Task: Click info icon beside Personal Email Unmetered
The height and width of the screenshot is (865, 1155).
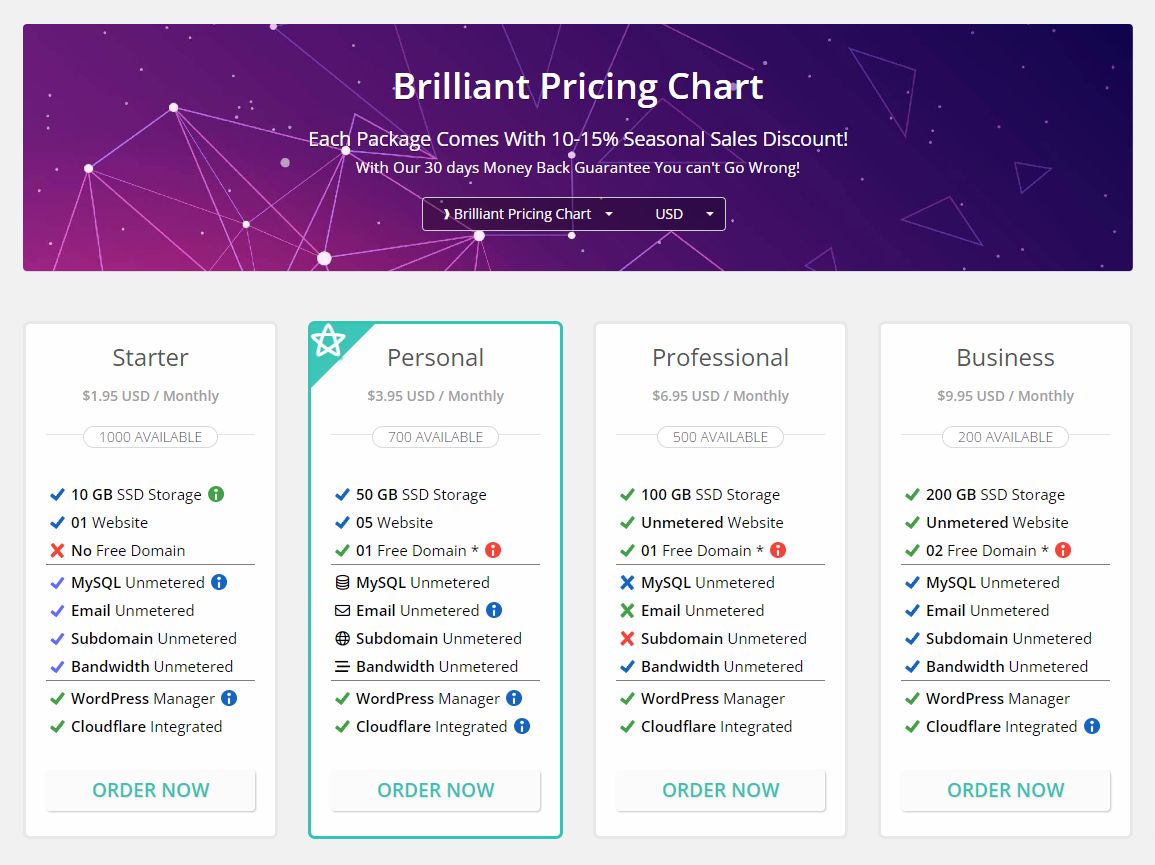Action: (x=494, y=610)
